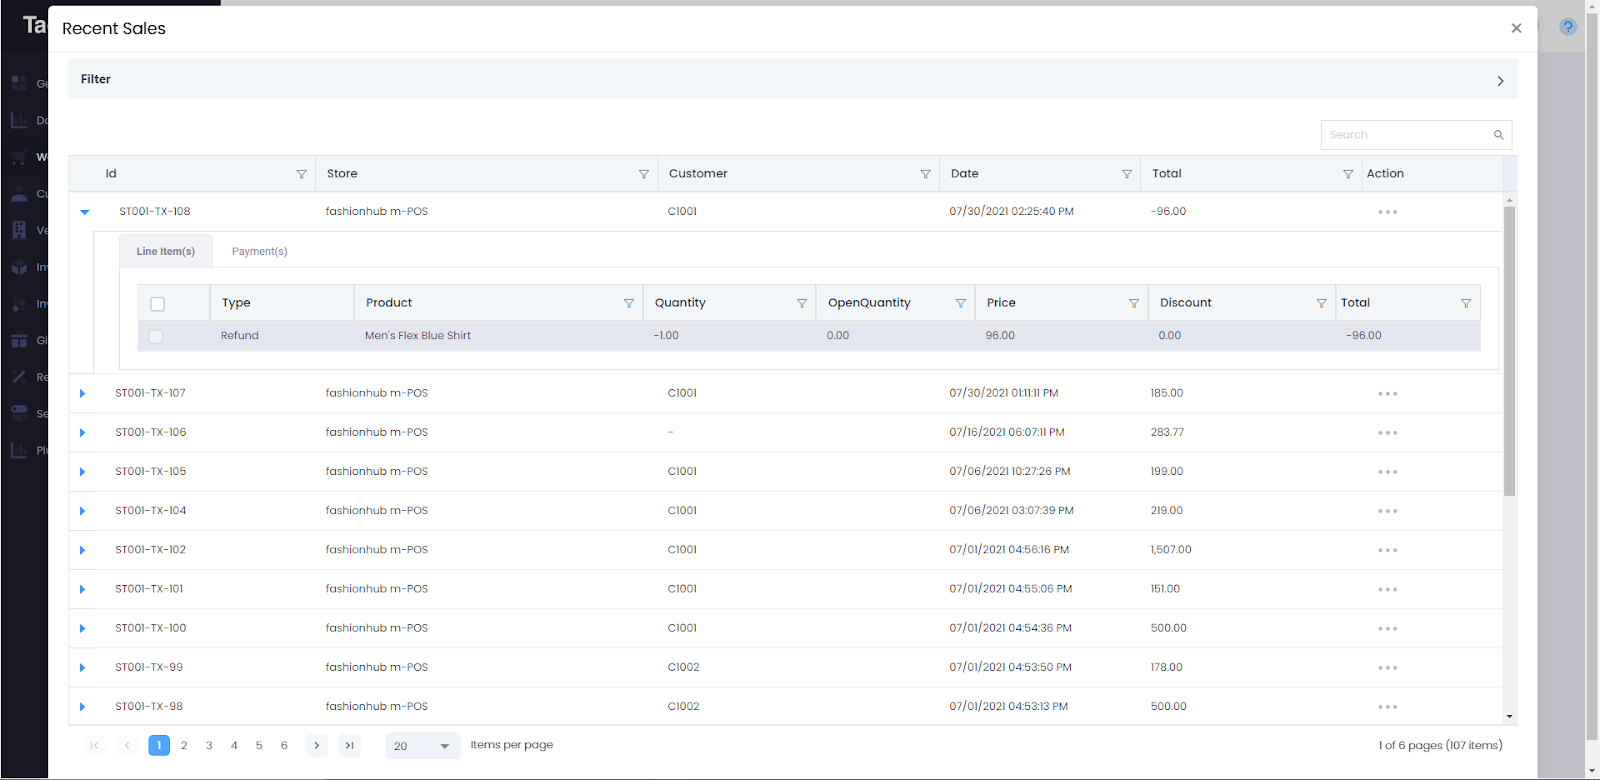Screen dimensions: 1600x780
Task: Toggle the select-all line items checkbox
Action: pyautogui.click(x=157, y=304)
